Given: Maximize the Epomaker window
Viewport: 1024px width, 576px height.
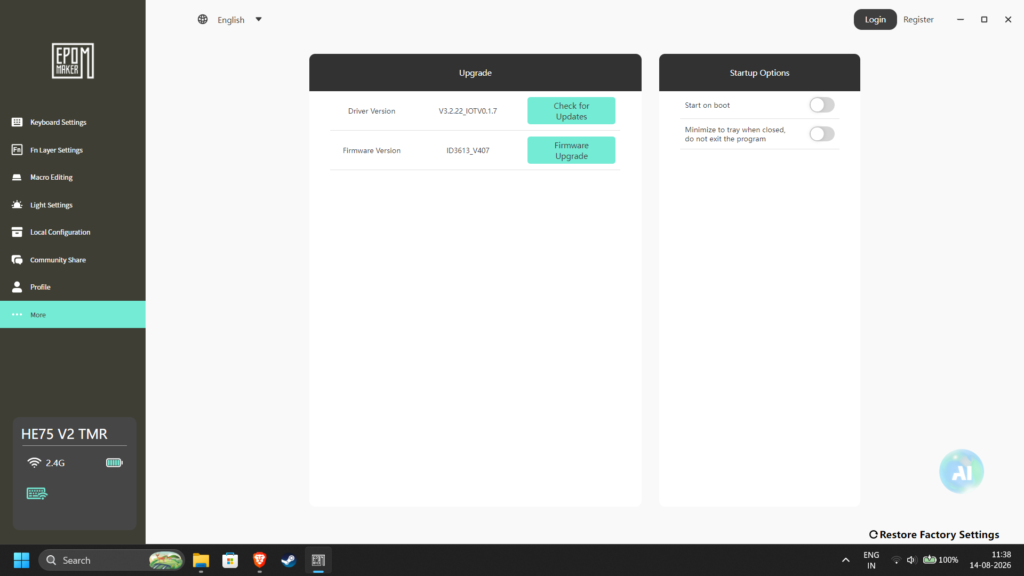Looking at the screenshot, I should click(x=984, y=20).
